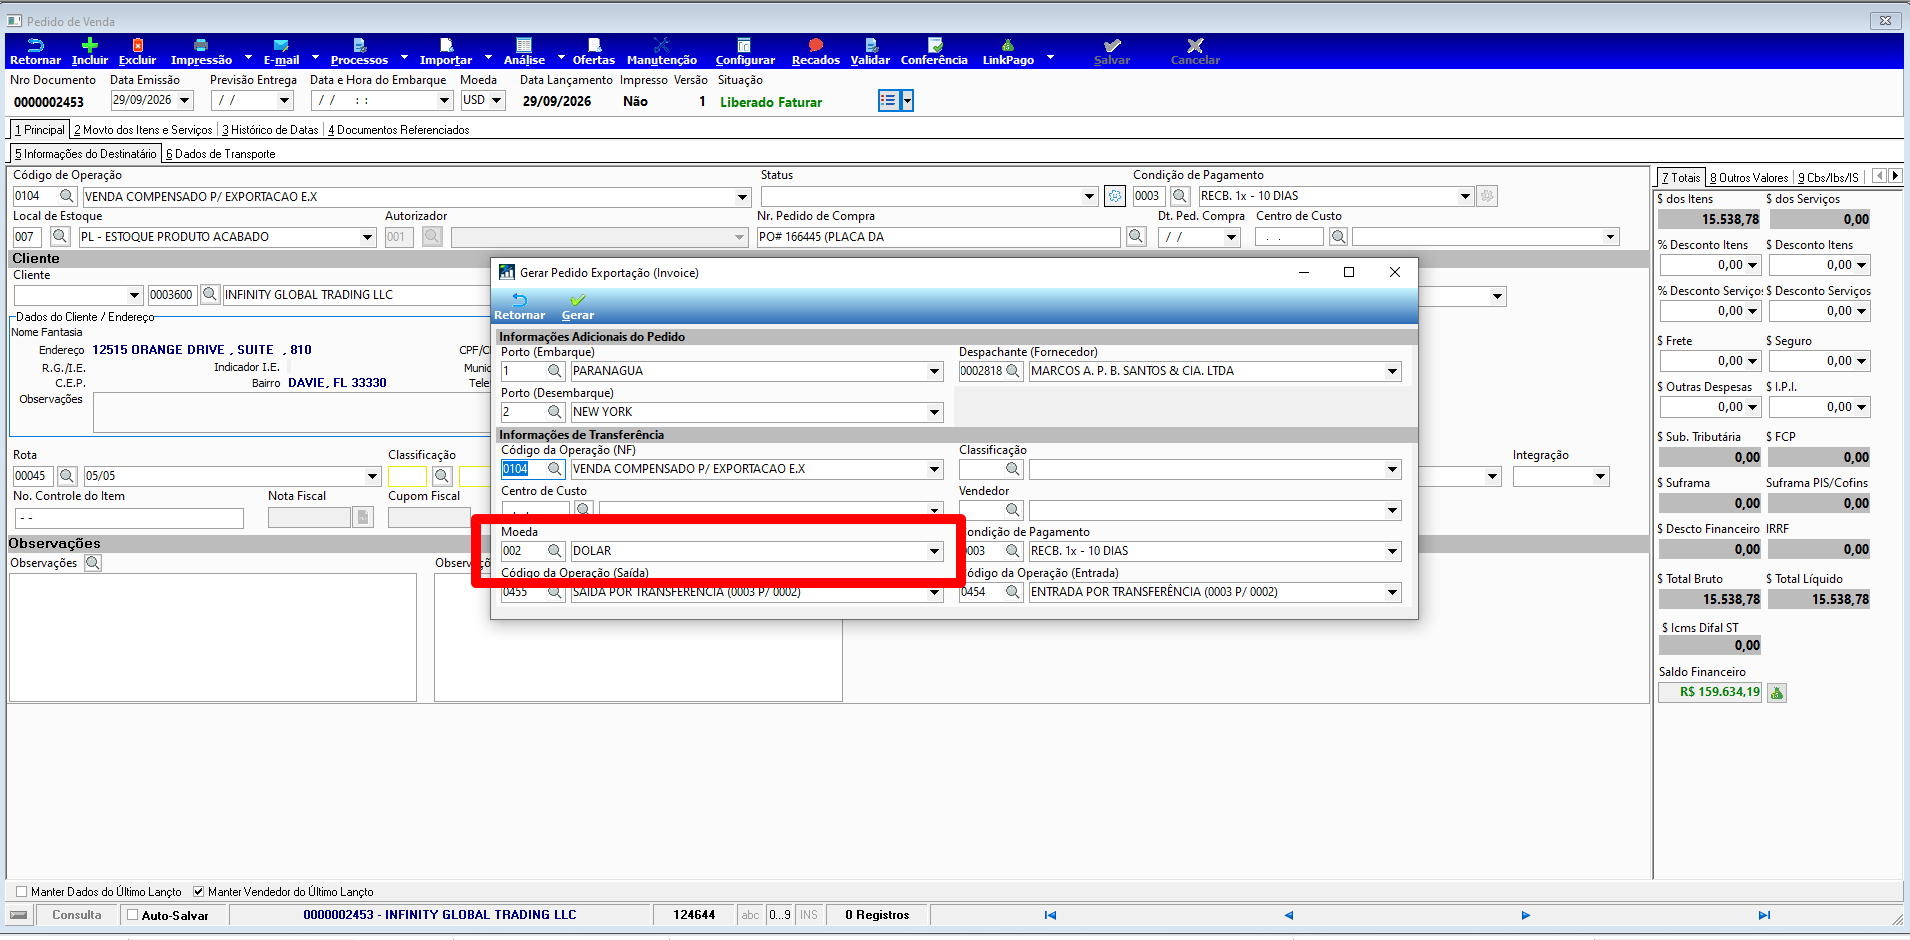Screen dimensions: 1910x940
Task: Open Despachante (Fornecedor) lookup magnifier
Action: click(x=1013, y=371)
